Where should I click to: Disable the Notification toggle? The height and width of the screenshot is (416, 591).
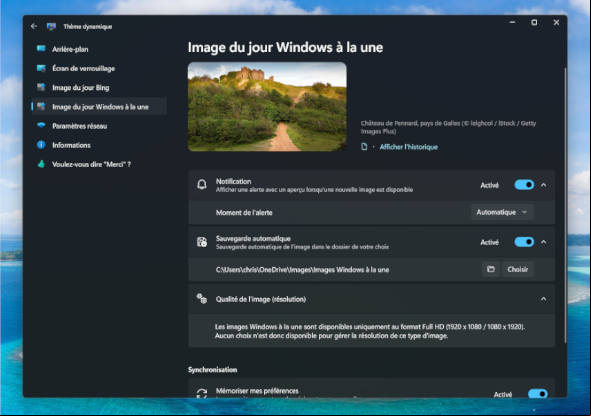(524, 185)
